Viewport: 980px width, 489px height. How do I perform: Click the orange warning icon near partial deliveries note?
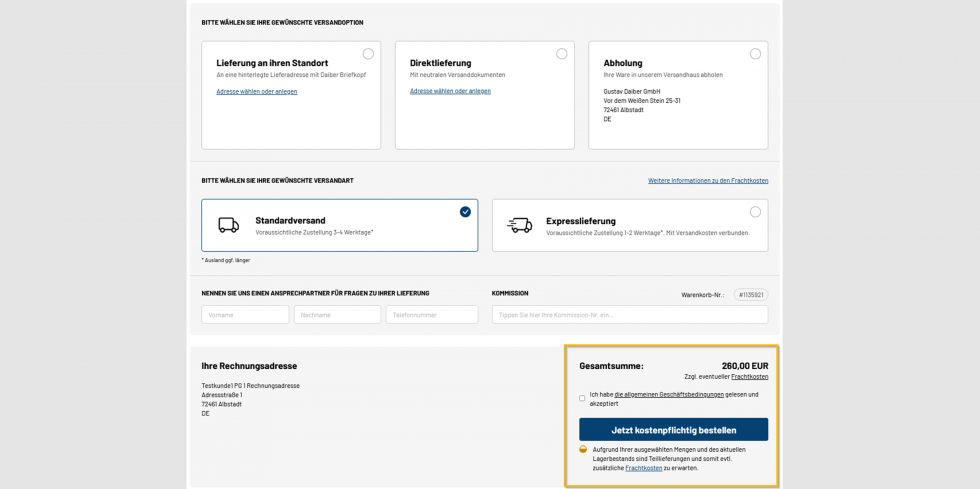tap(583, 450)
